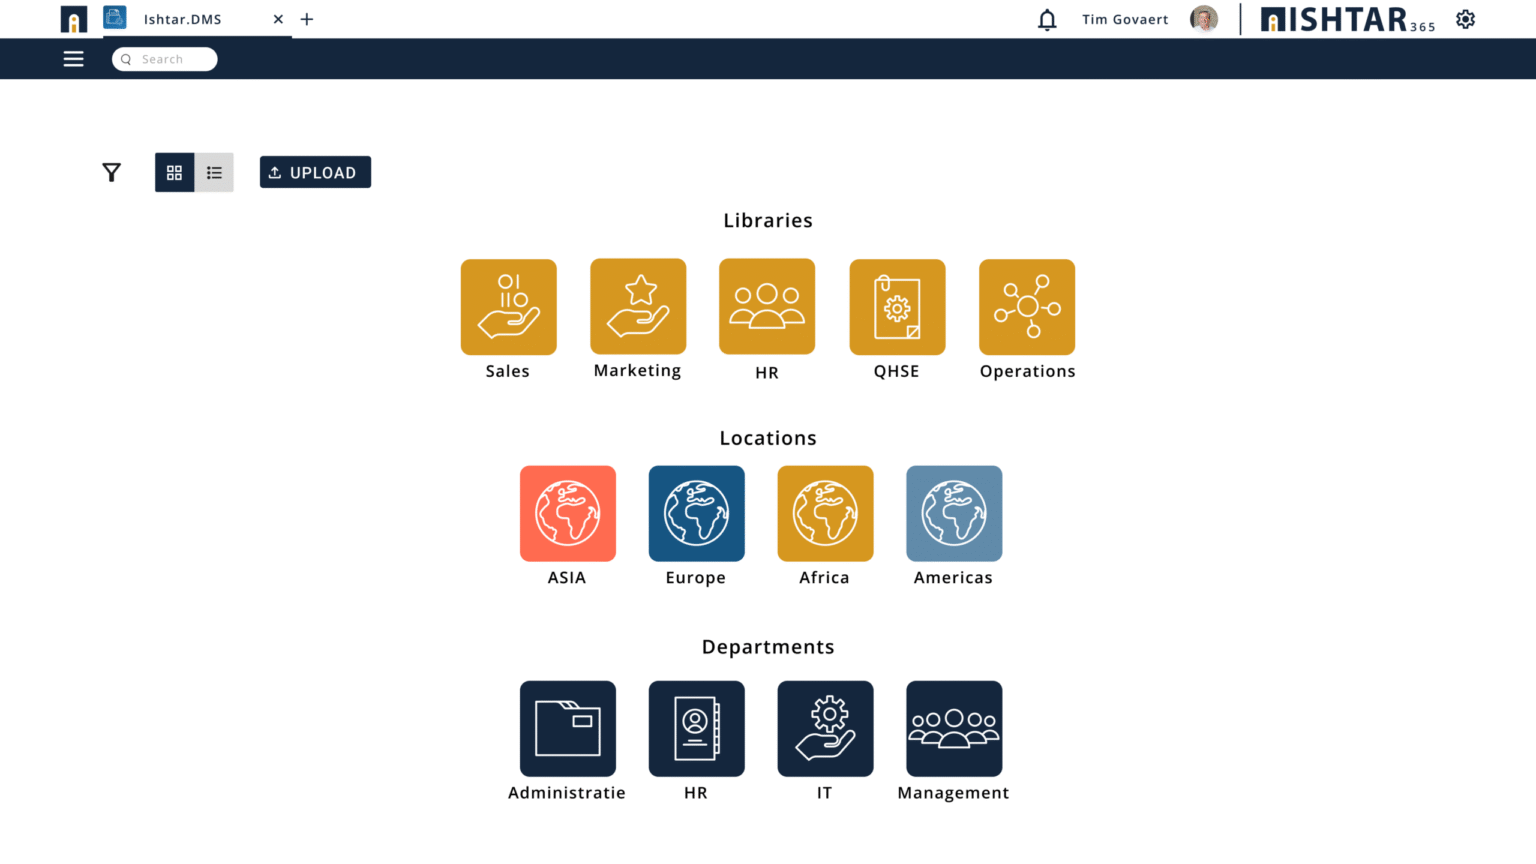Click Tim Govaert profile name
The width and height of the screenshot is (1536, 864).
[1124, 18]
